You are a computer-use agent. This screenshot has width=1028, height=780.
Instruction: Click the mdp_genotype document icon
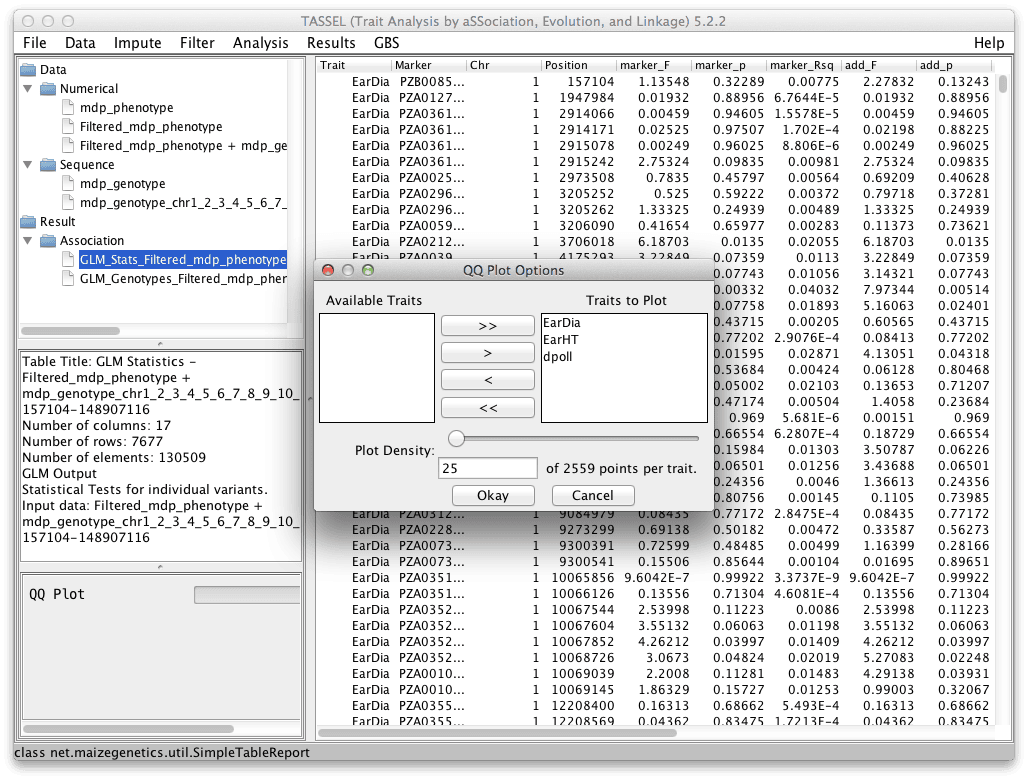68,184
